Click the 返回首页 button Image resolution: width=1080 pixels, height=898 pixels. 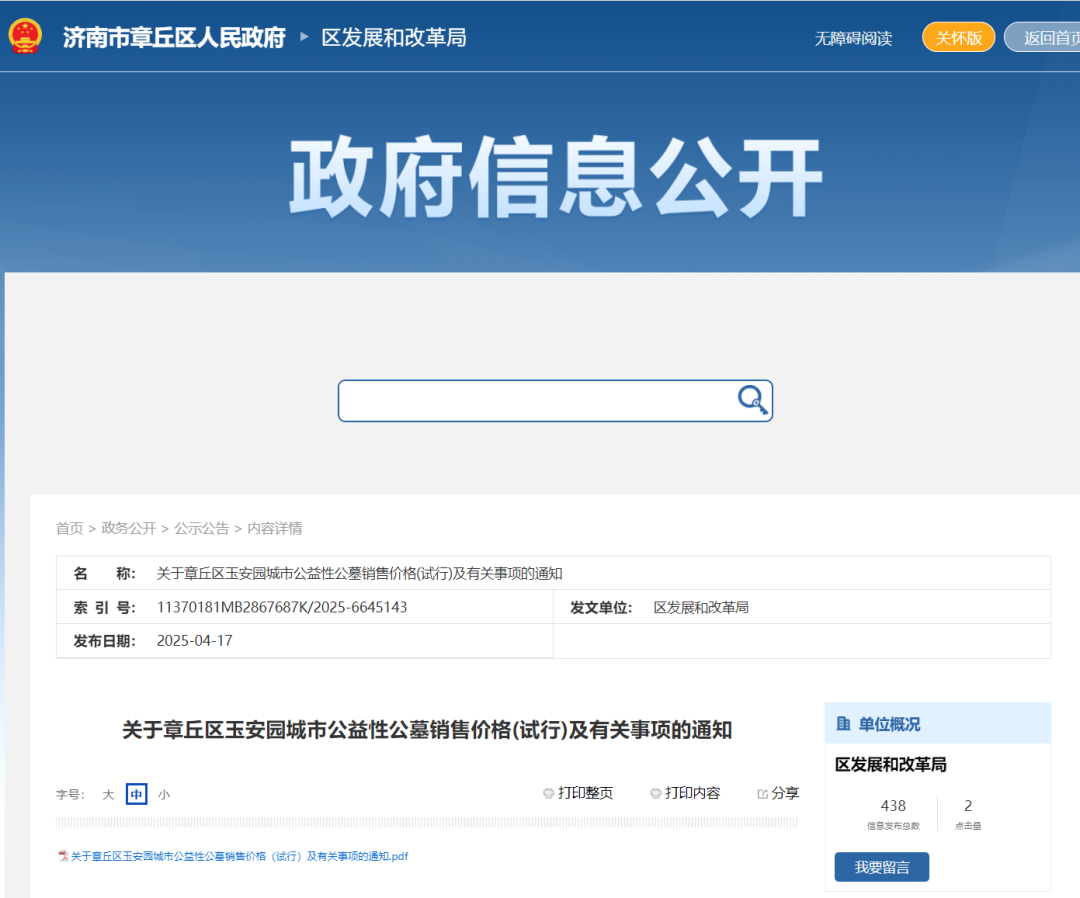(x=1043, y=37)
